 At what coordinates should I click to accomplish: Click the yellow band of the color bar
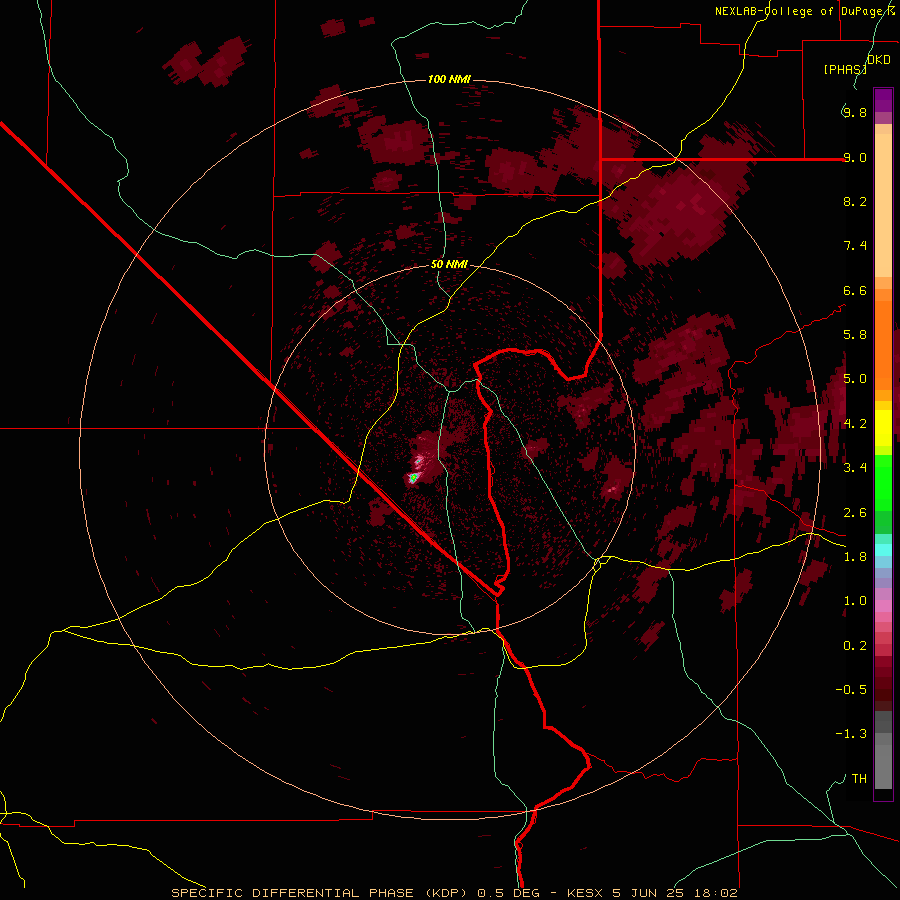pyautogui.click(x=883, y=428)
